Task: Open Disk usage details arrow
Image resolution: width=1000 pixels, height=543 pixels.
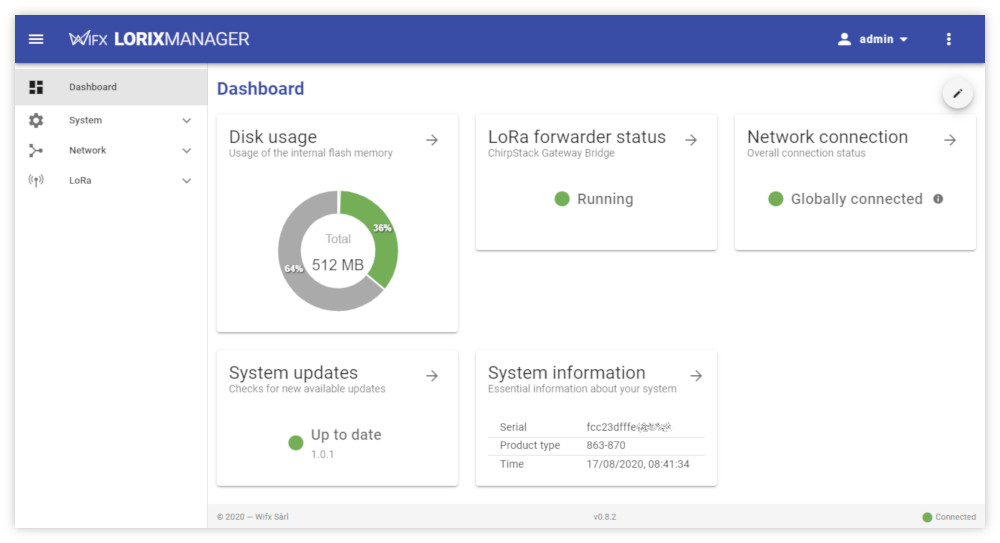Action: [432, 140]
